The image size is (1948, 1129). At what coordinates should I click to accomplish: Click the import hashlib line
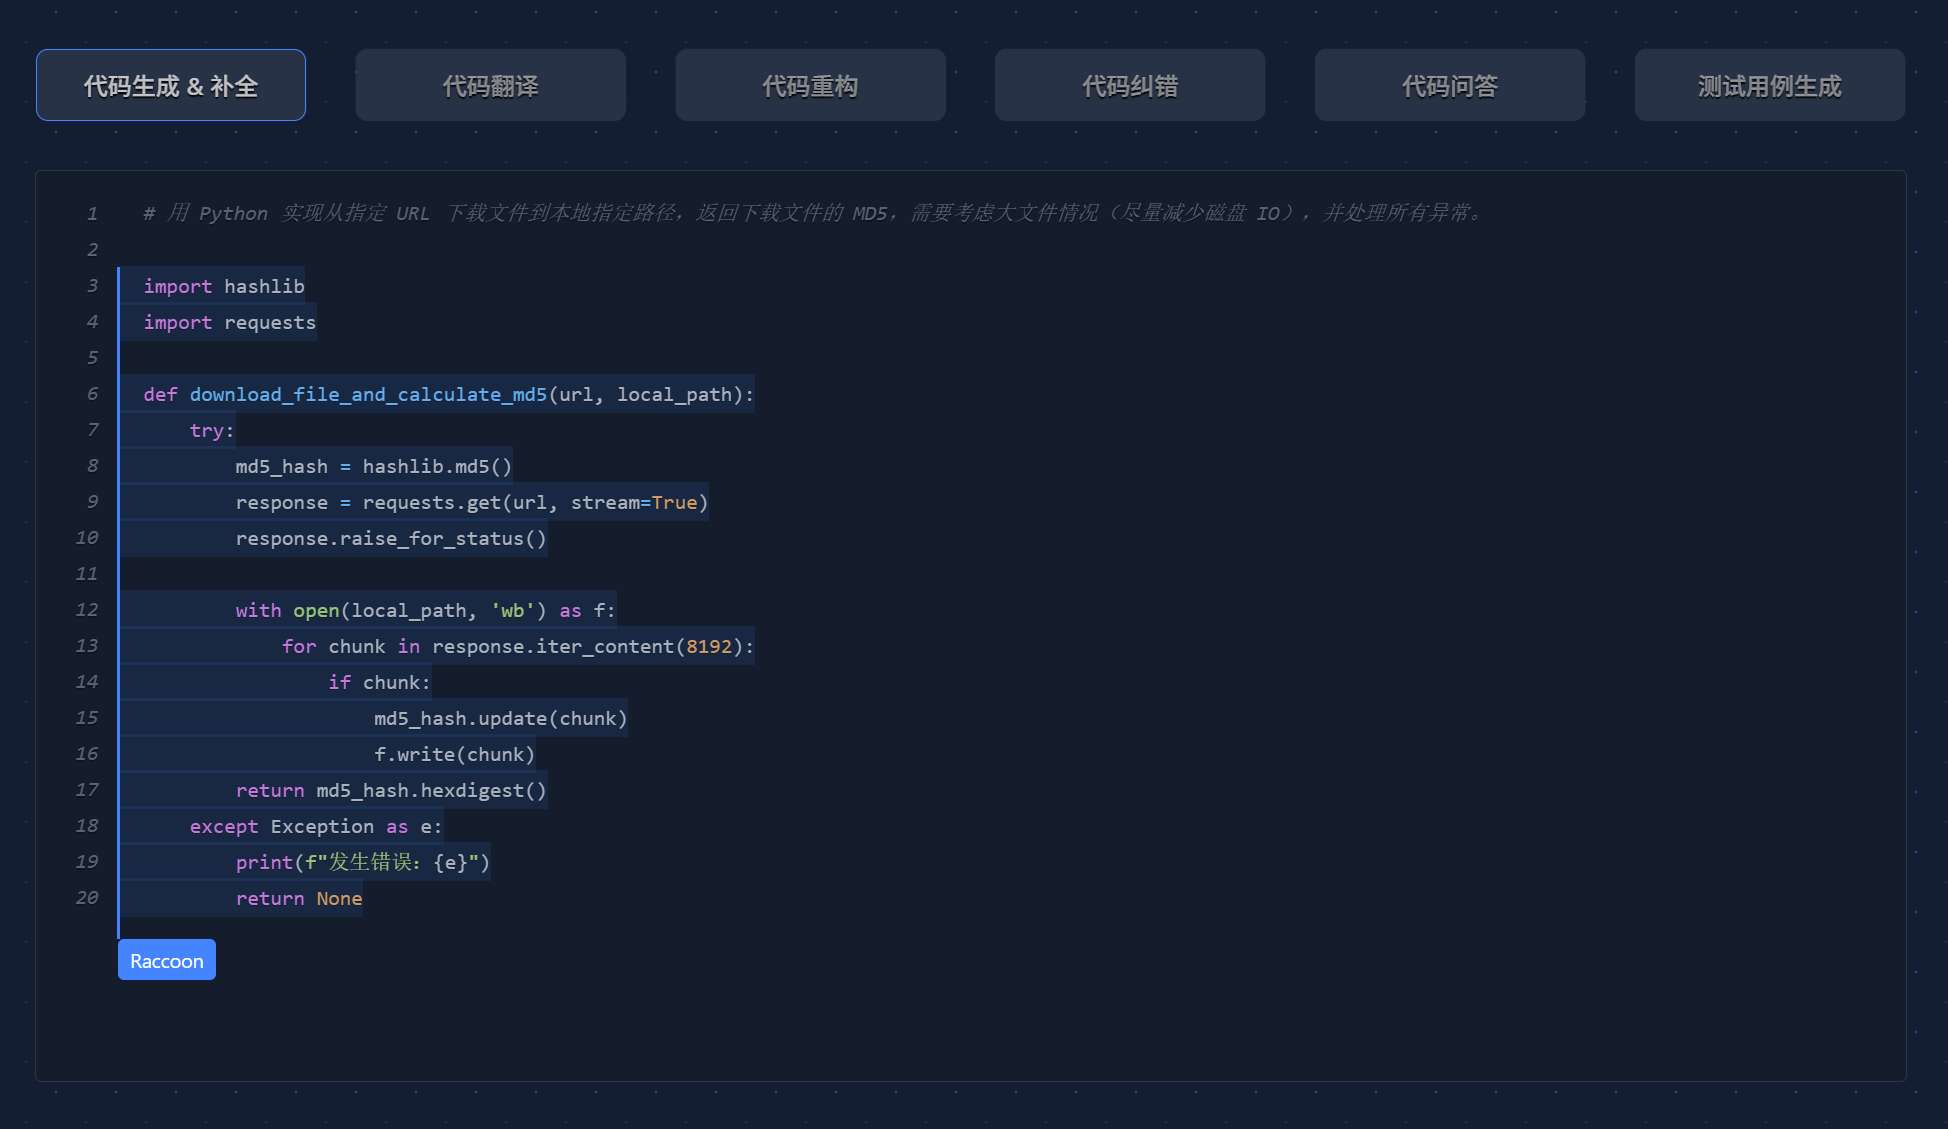click(224, 286)
